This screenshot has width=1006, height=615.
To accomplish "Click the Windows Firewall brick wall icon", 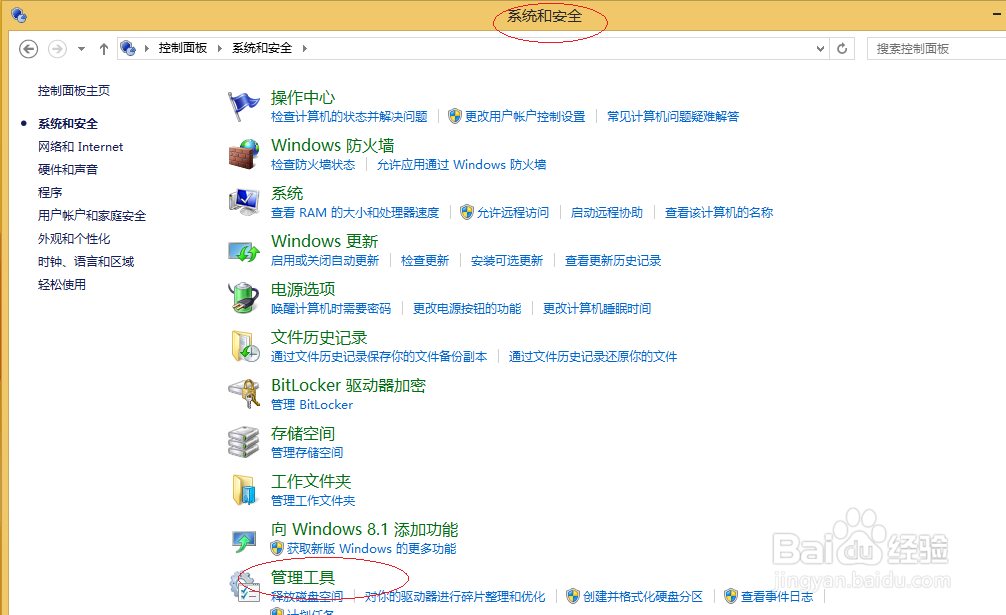I will click(244, 155).
